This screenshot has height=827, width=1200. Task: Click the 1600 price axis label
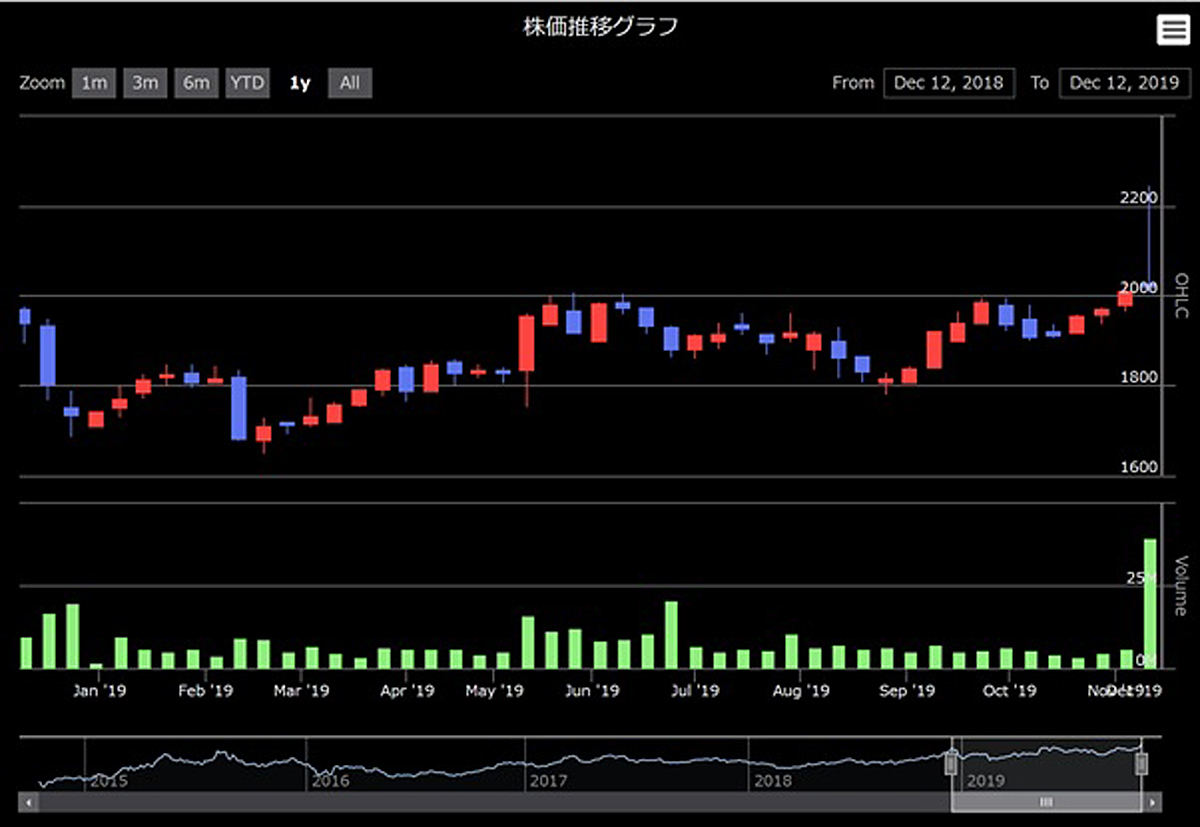(1138, 467)
